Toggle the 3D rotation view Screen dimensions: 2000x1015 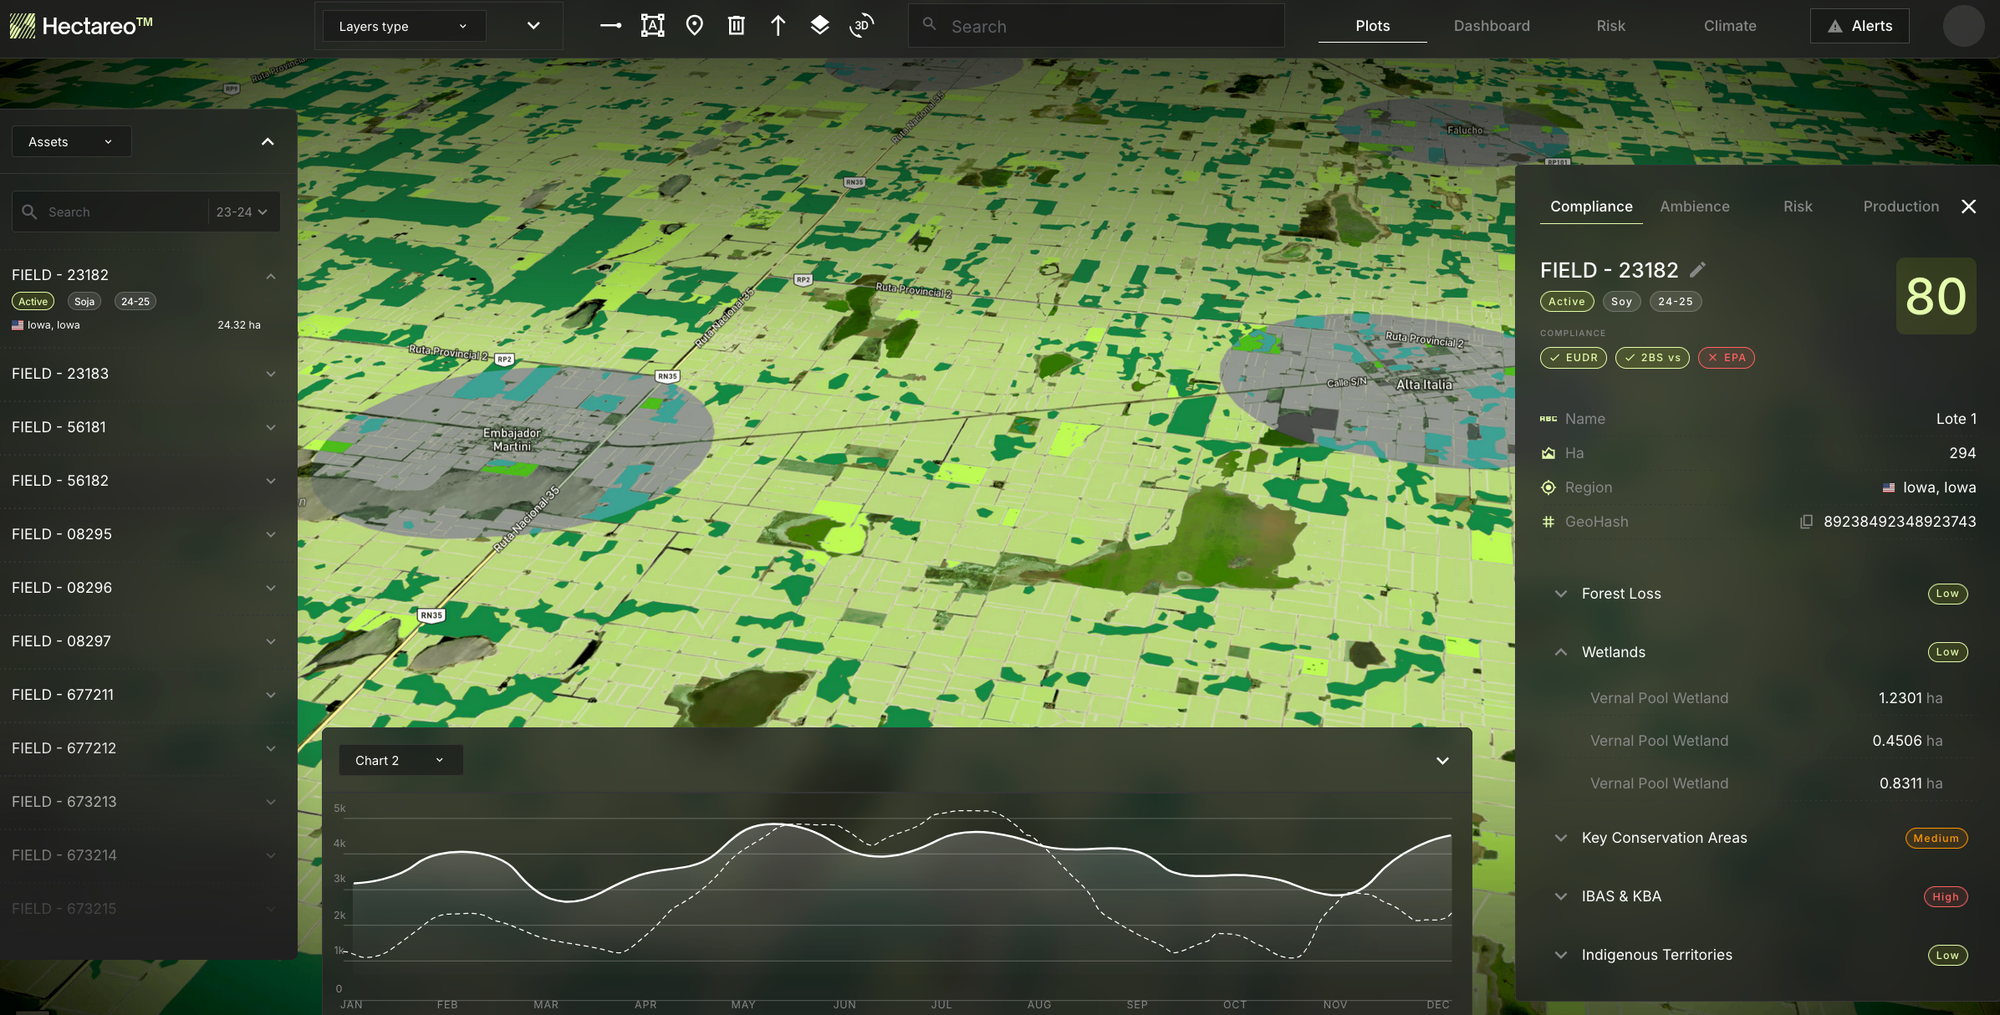coord(861,26)
